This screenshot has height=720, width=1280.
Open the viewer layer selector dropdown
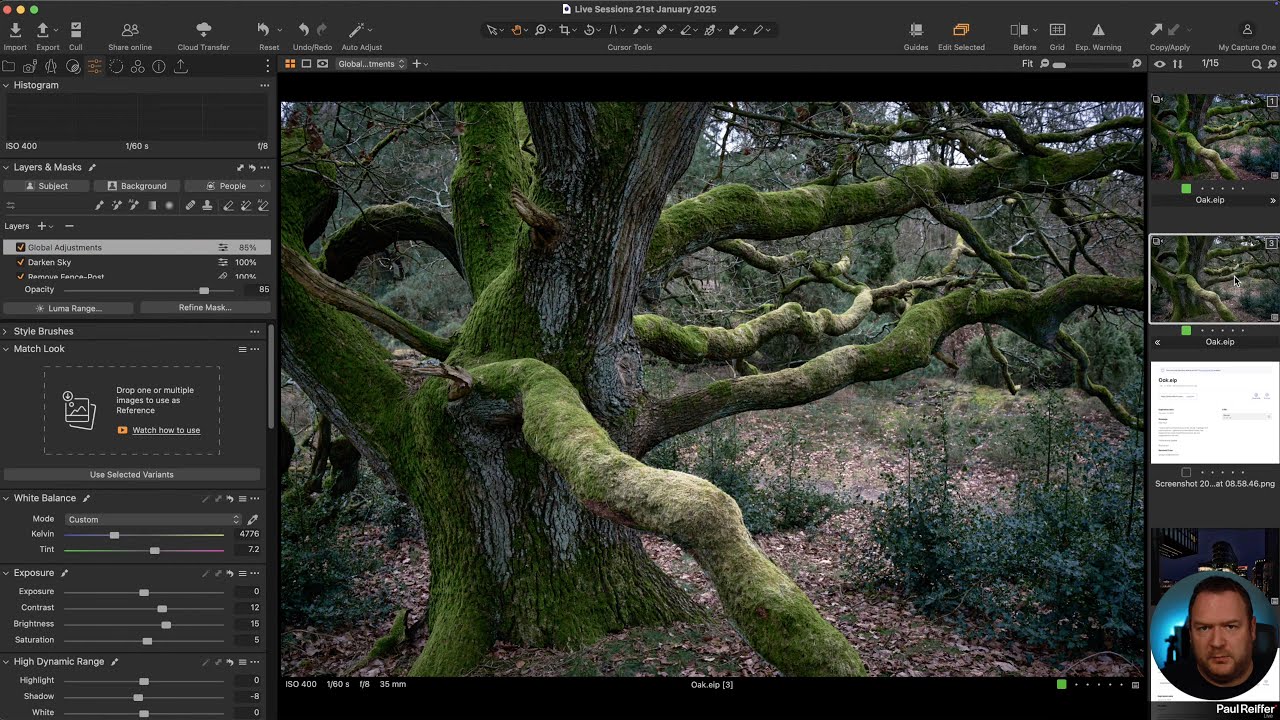click(371, 64)
